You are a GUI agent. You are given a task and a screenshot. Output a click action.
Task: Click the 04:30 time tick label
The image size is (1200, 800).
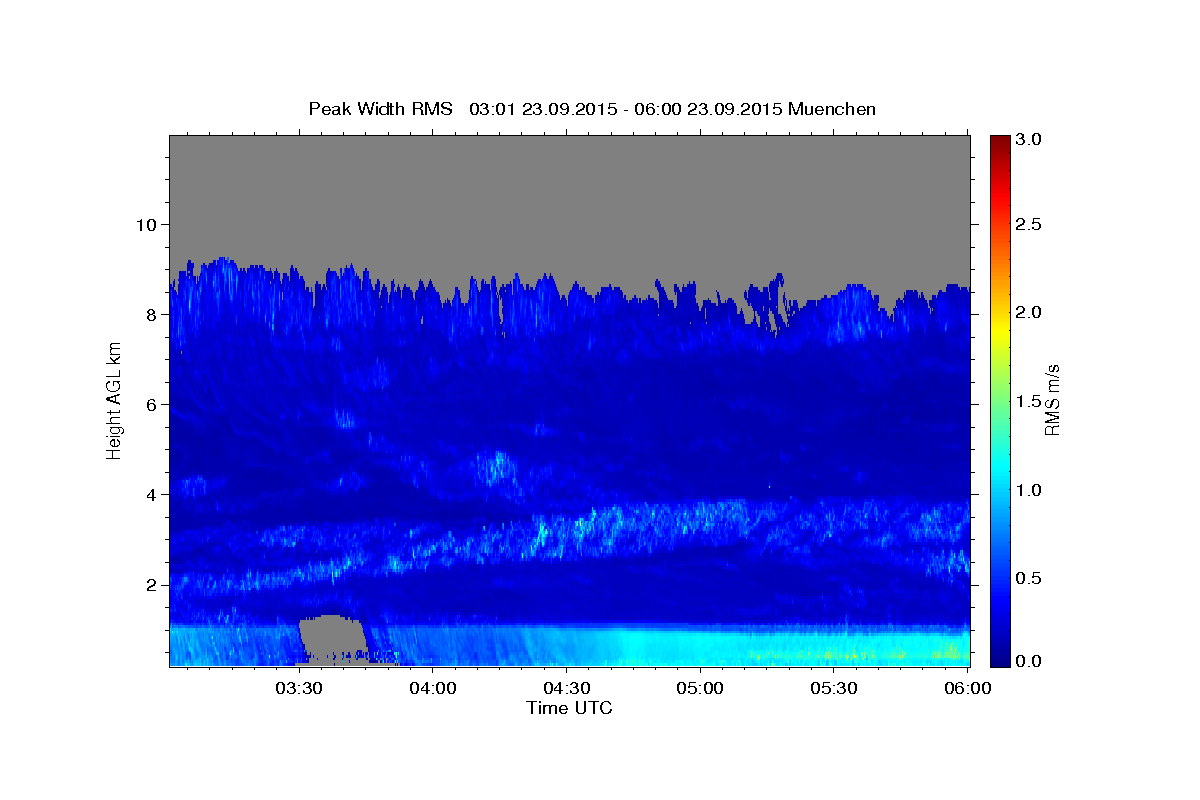point(566,689)
